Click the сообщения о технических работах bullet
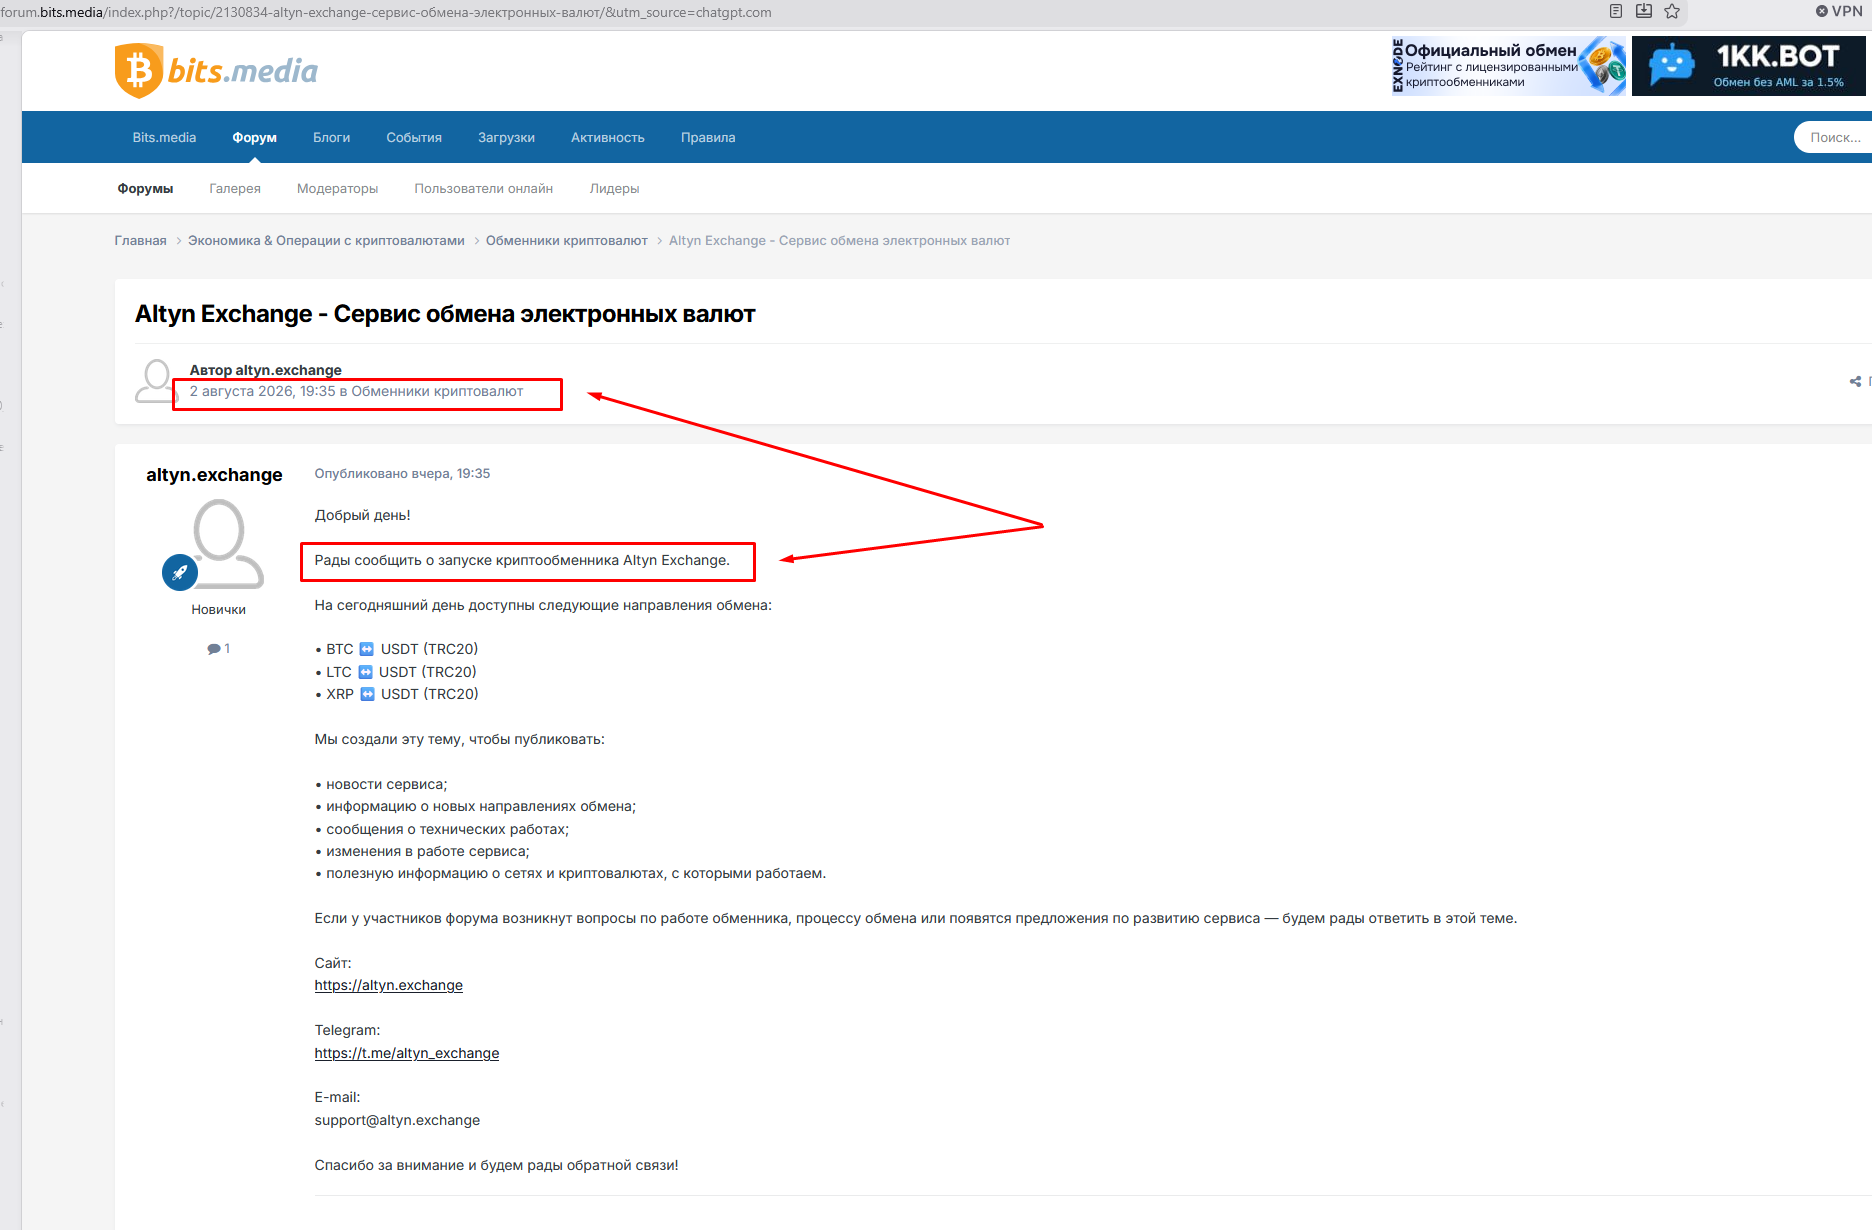This screenshot has width=1872, height=1230. pyautogui.click(x=442, y=830)
